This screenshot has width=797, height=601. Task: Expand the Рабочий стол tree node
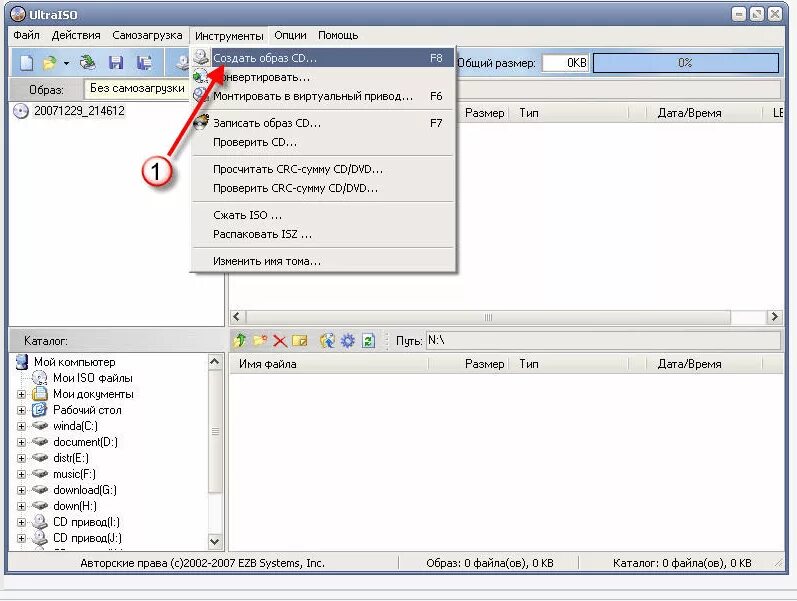[21, 410]
